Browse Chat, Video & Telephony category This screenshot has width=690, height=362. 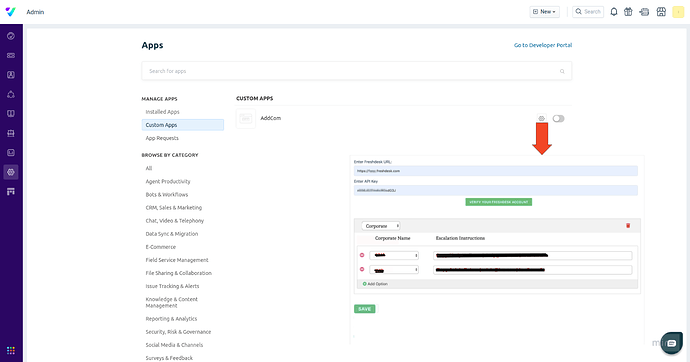[175, 221]
